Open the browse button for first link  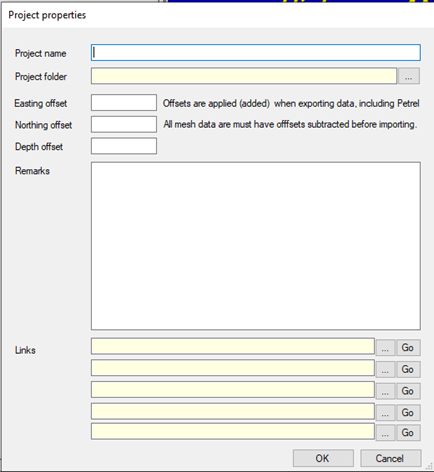coord(385,348)
